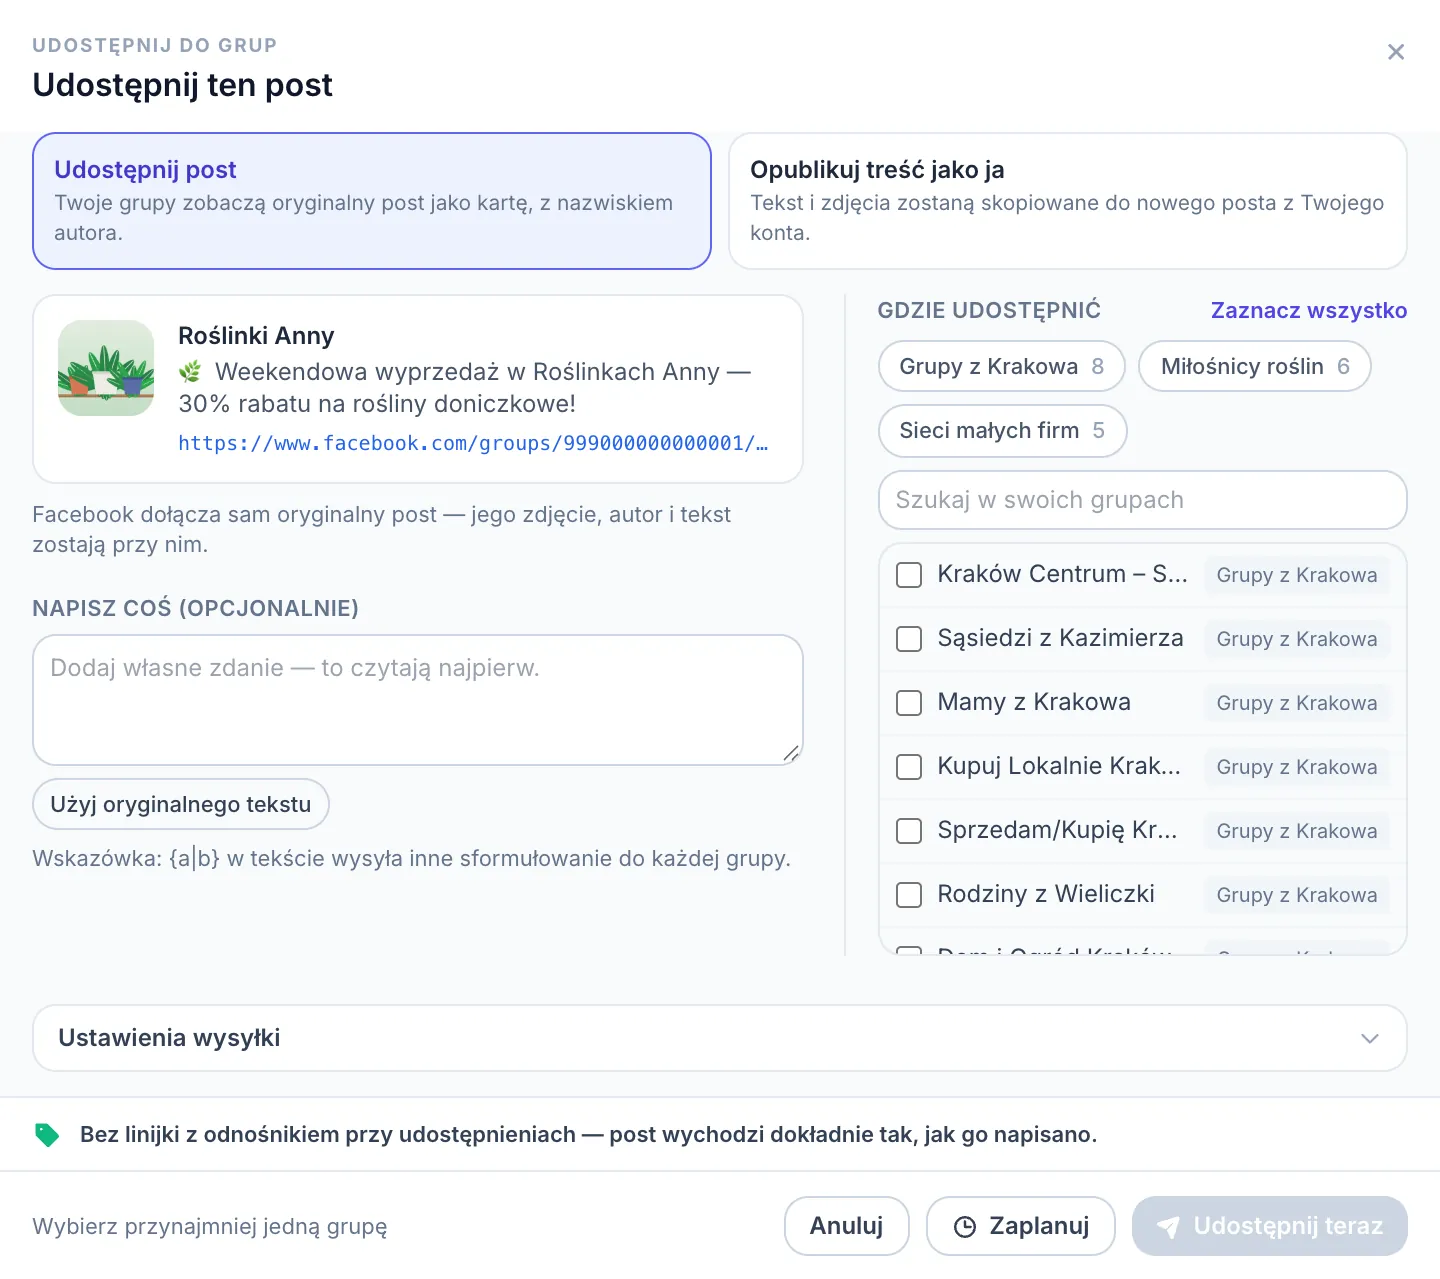Grab the text area resize handle
The height and width of the screenshot is (1279, 1440).
point(791,753)
